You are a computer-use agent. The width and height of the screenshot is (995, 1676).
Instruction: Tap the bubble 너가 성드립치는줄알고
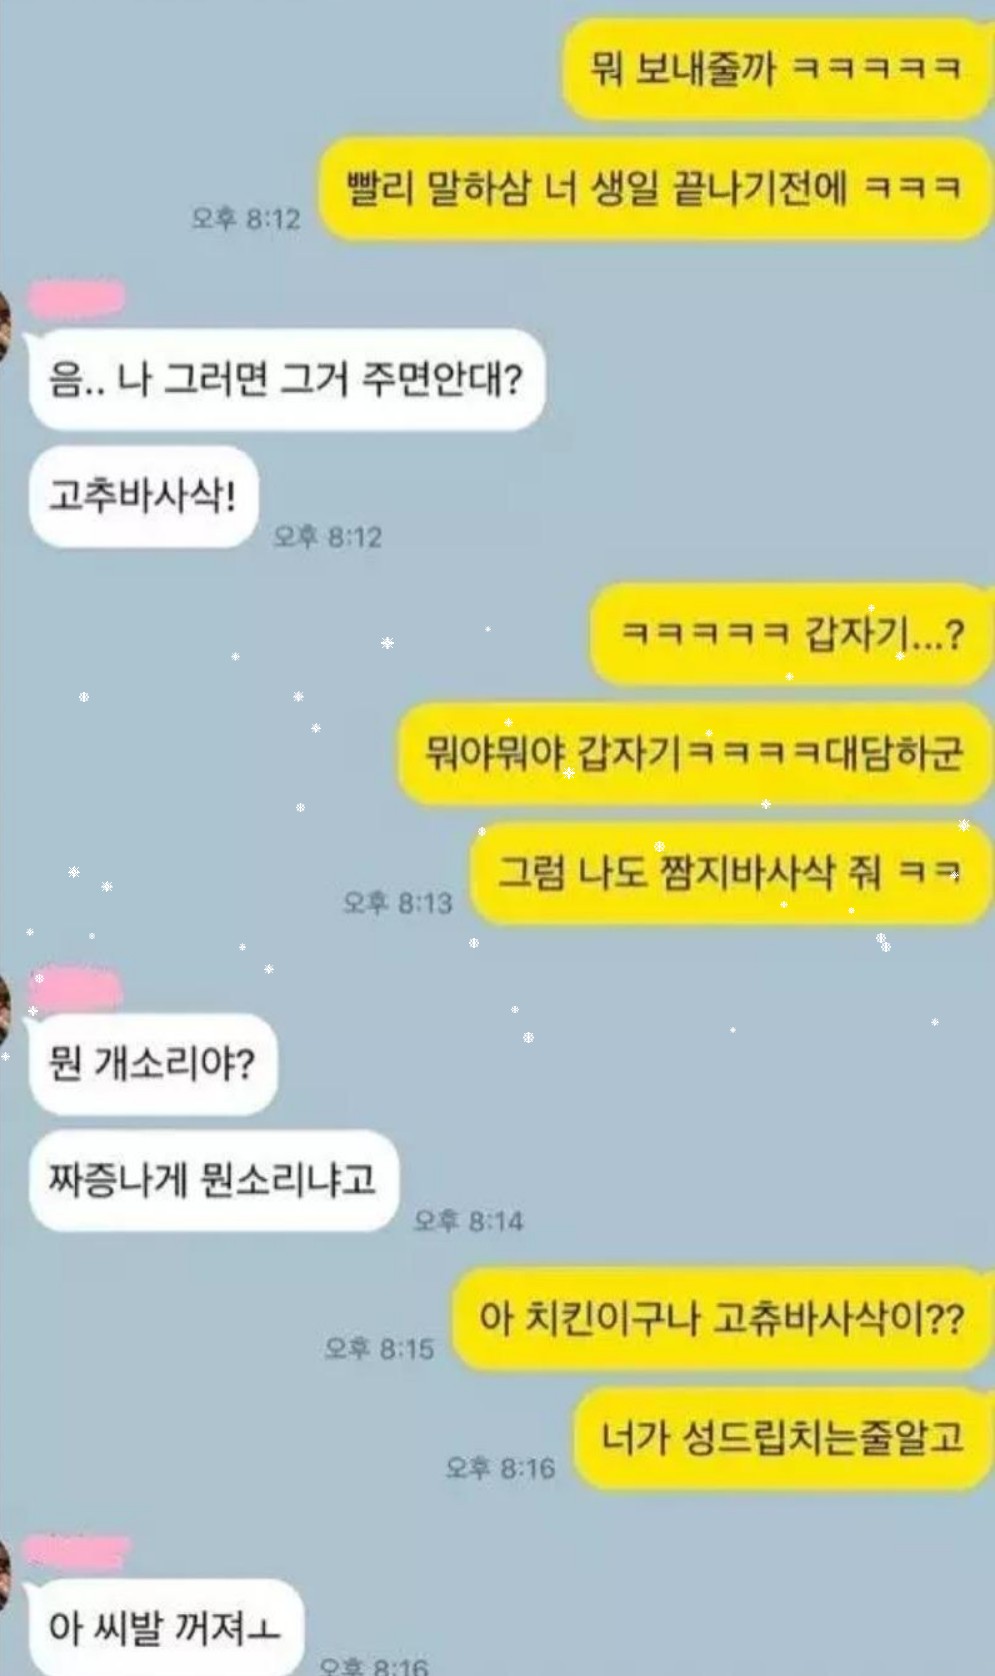(781, 1438)
